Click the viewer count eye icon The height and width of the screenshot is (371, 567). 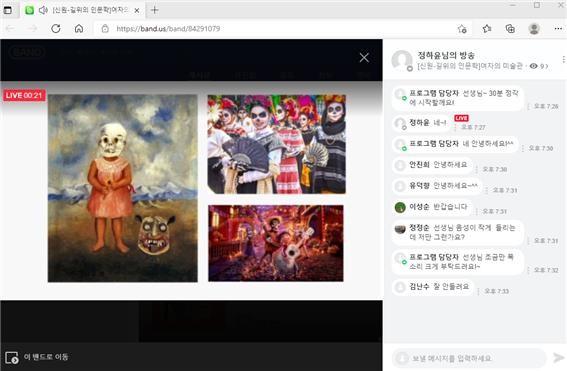click(533, 66)
